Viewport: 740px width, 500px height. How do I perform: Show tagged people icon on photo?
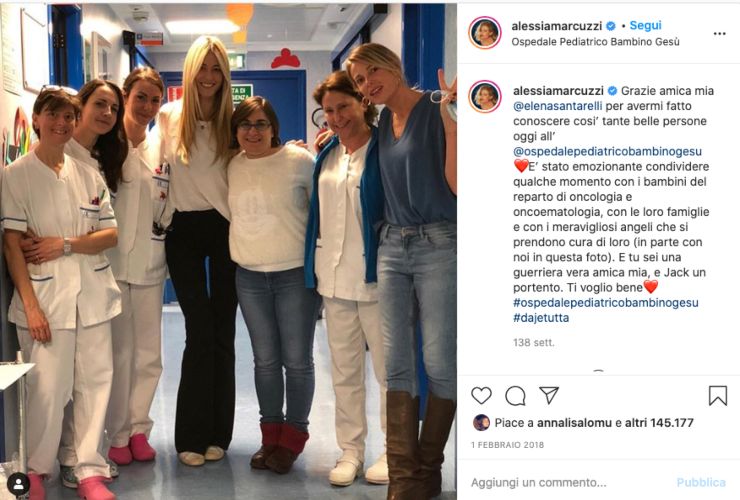[x=19, y=484]
